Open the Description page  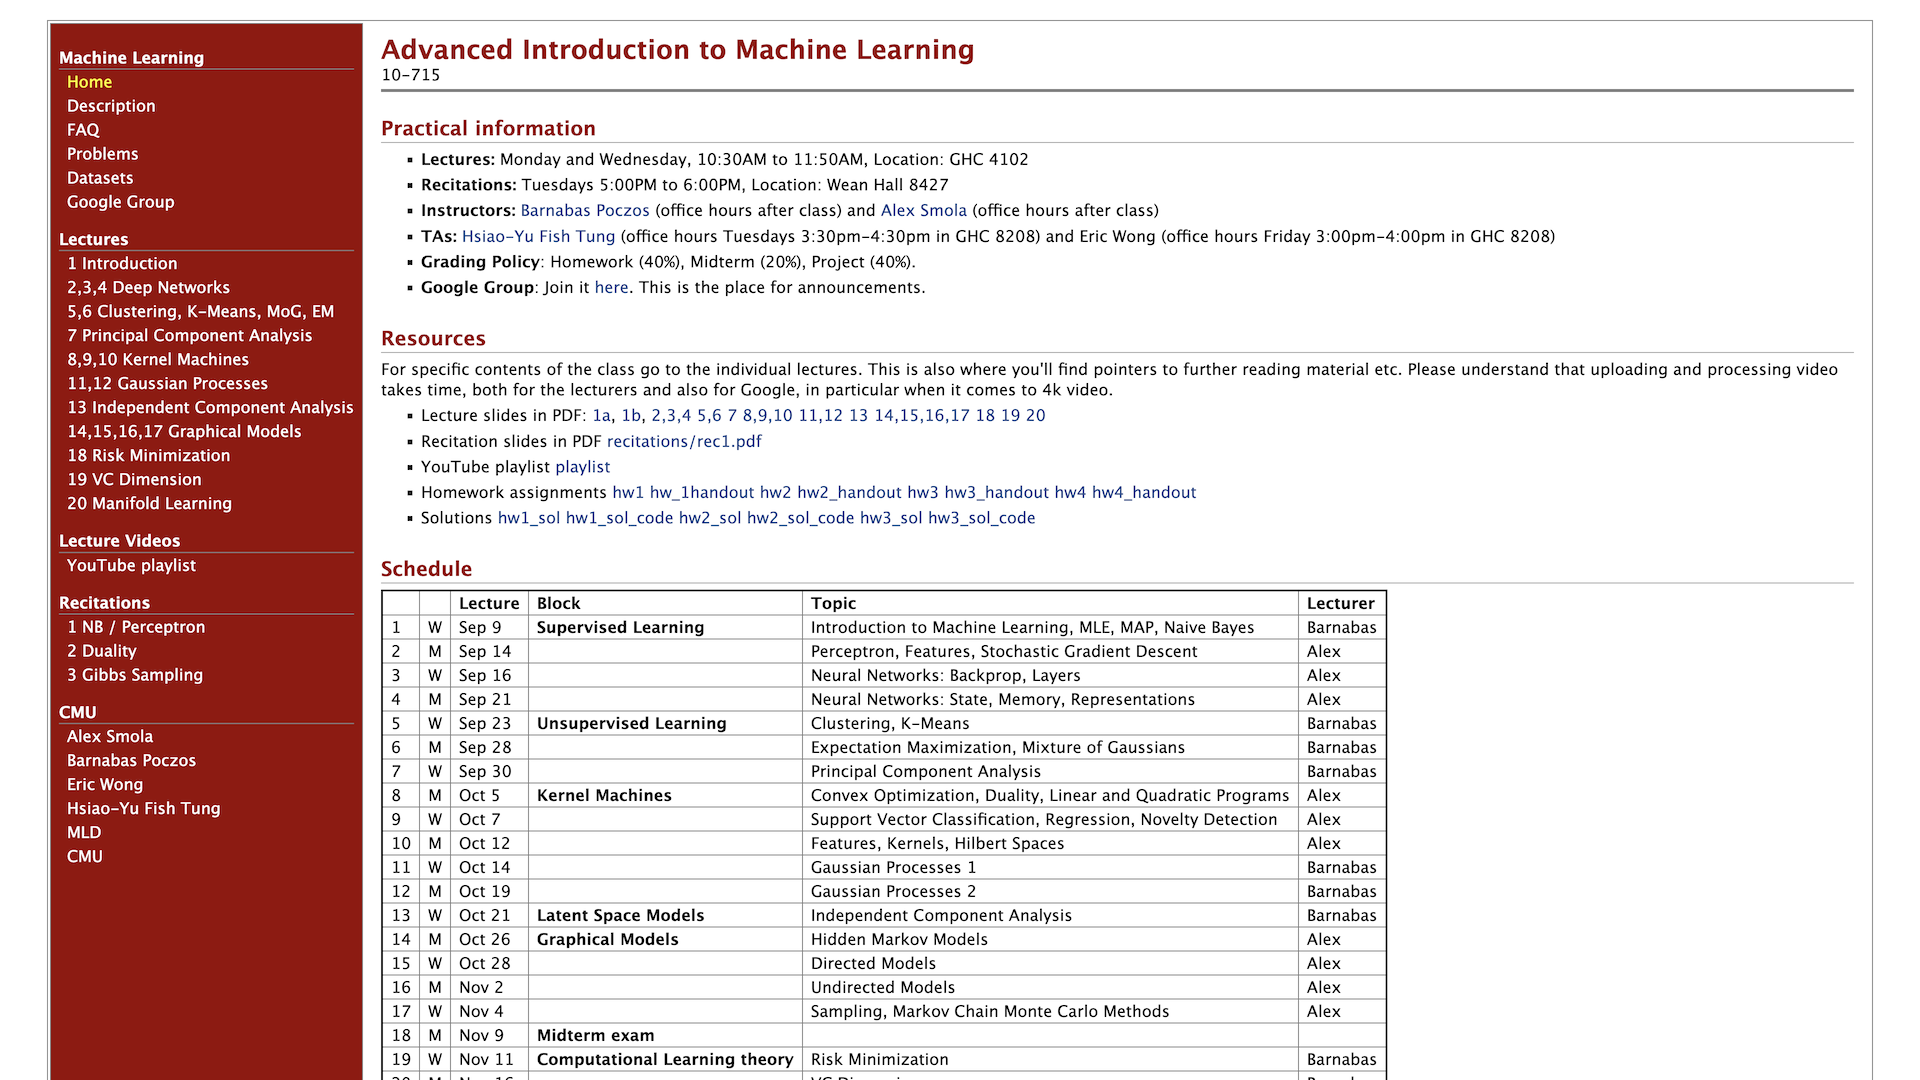(x=112, y=105)
